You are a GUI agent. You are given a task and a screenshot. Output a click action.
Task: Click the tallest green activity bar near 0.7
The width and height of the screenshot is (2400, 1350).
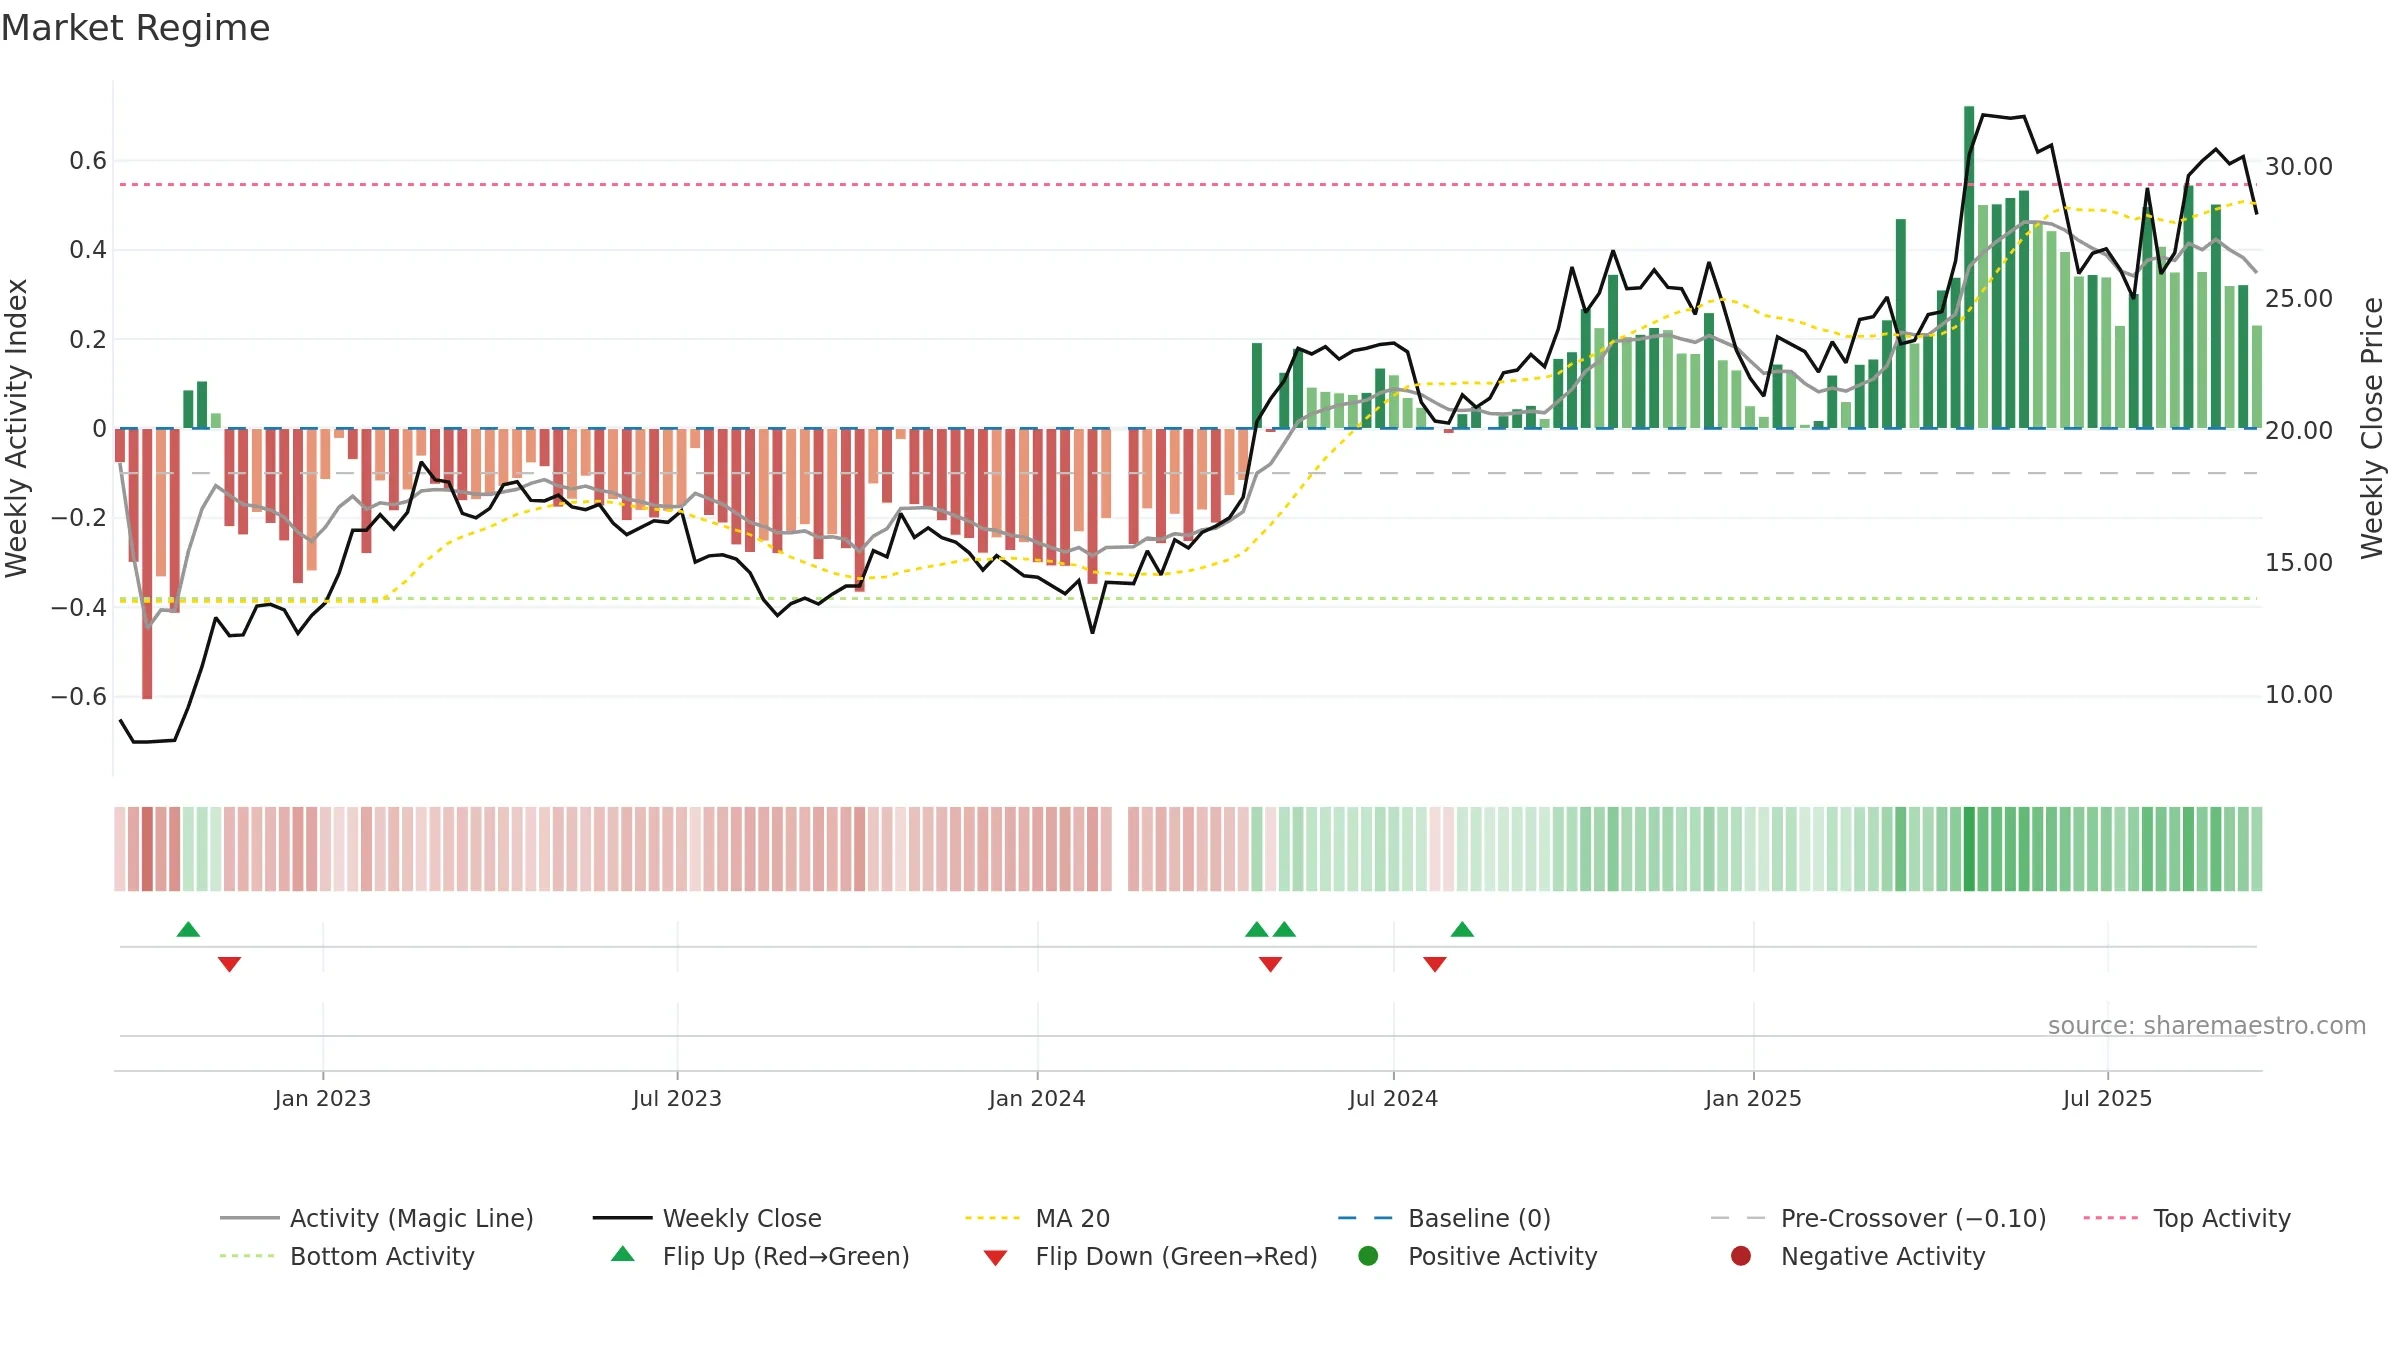point(1969,267)
